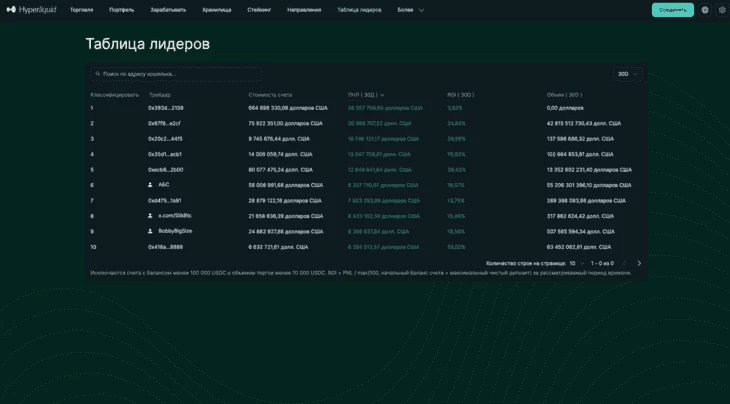Viewport: 730px width, 404px height.
Task: Open the "Более" menu dropdown
Action: tap(410, 10)
